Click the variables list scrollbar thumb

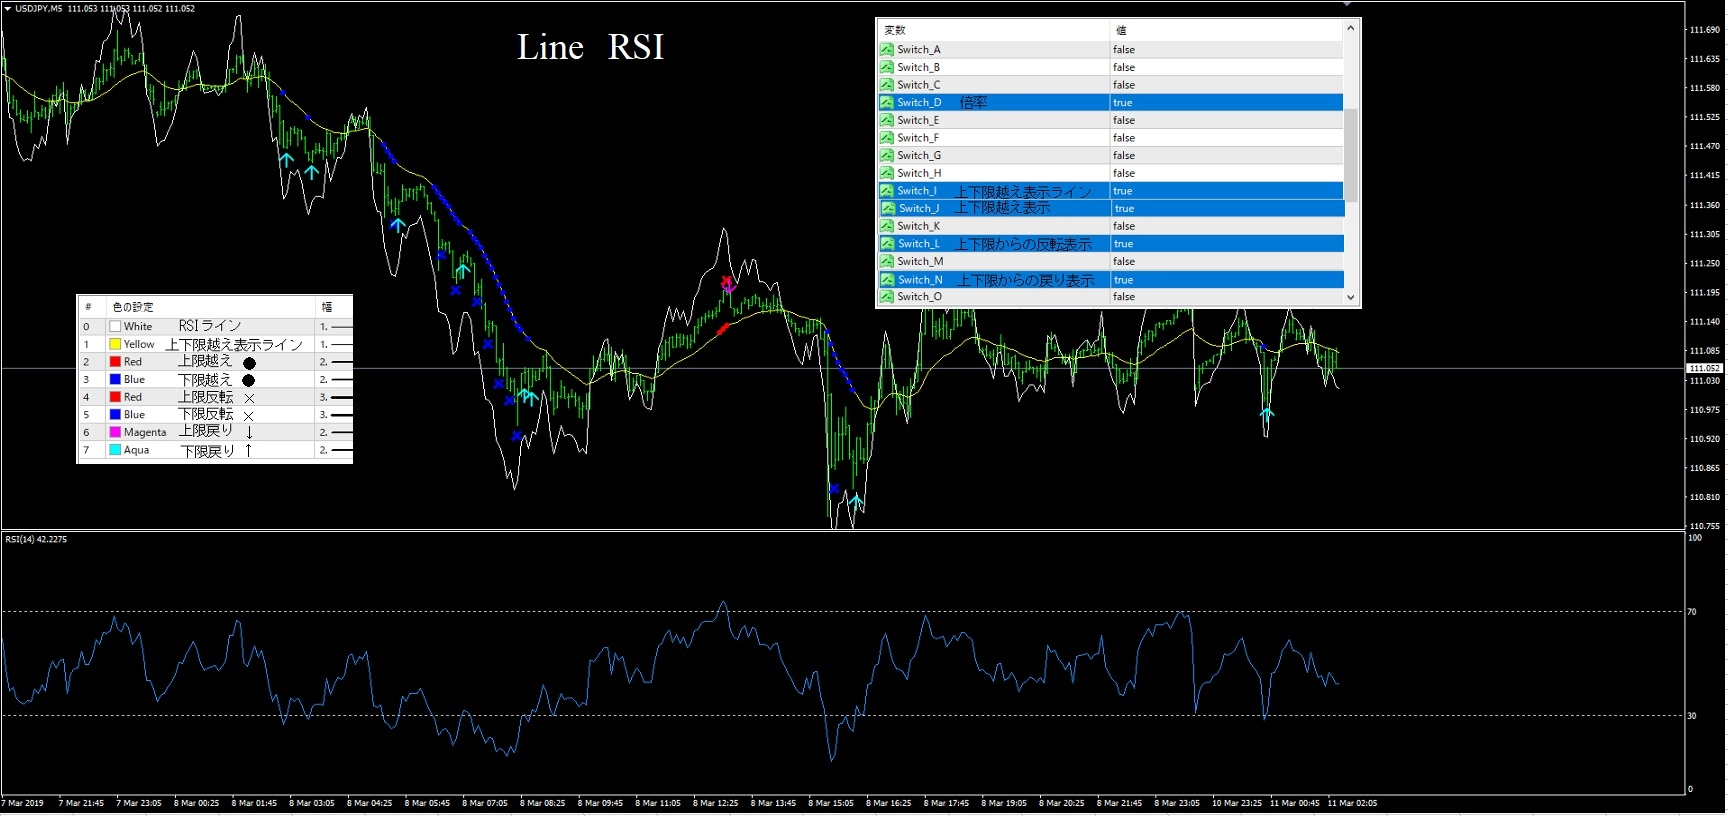point(1351,155)
